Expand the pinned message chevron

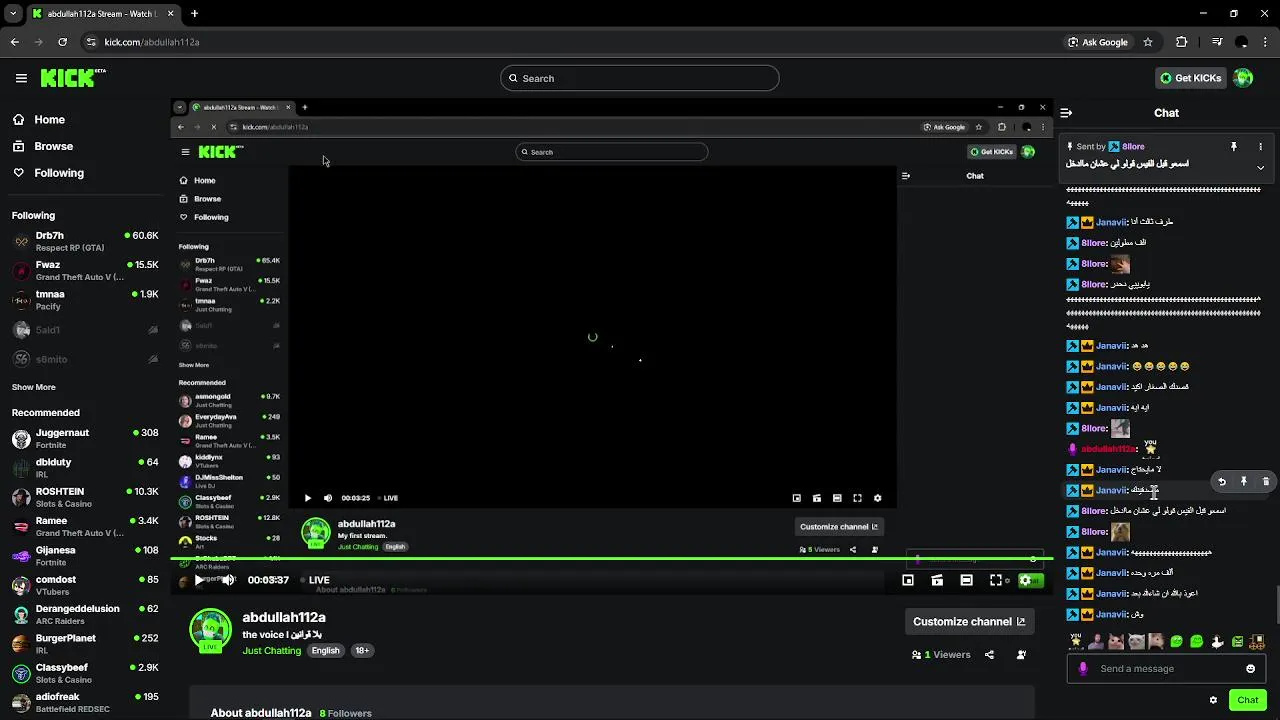(x=1260, y=168)
